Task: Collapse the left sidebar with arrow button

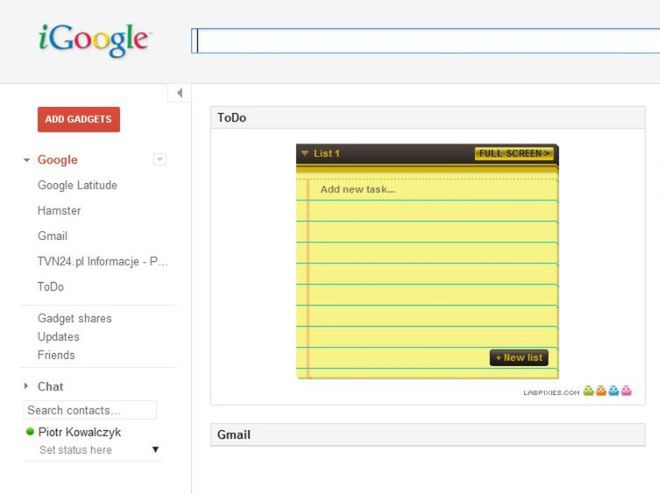Action: [179, 93]
